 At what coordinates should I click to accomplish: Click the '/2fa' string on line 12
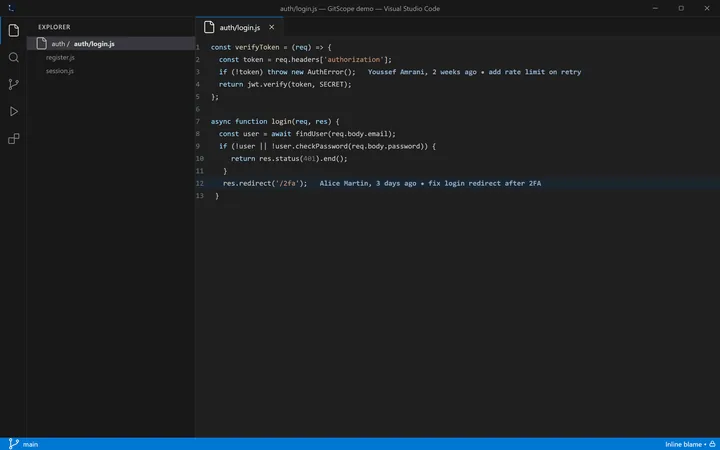tap(287, 183)
